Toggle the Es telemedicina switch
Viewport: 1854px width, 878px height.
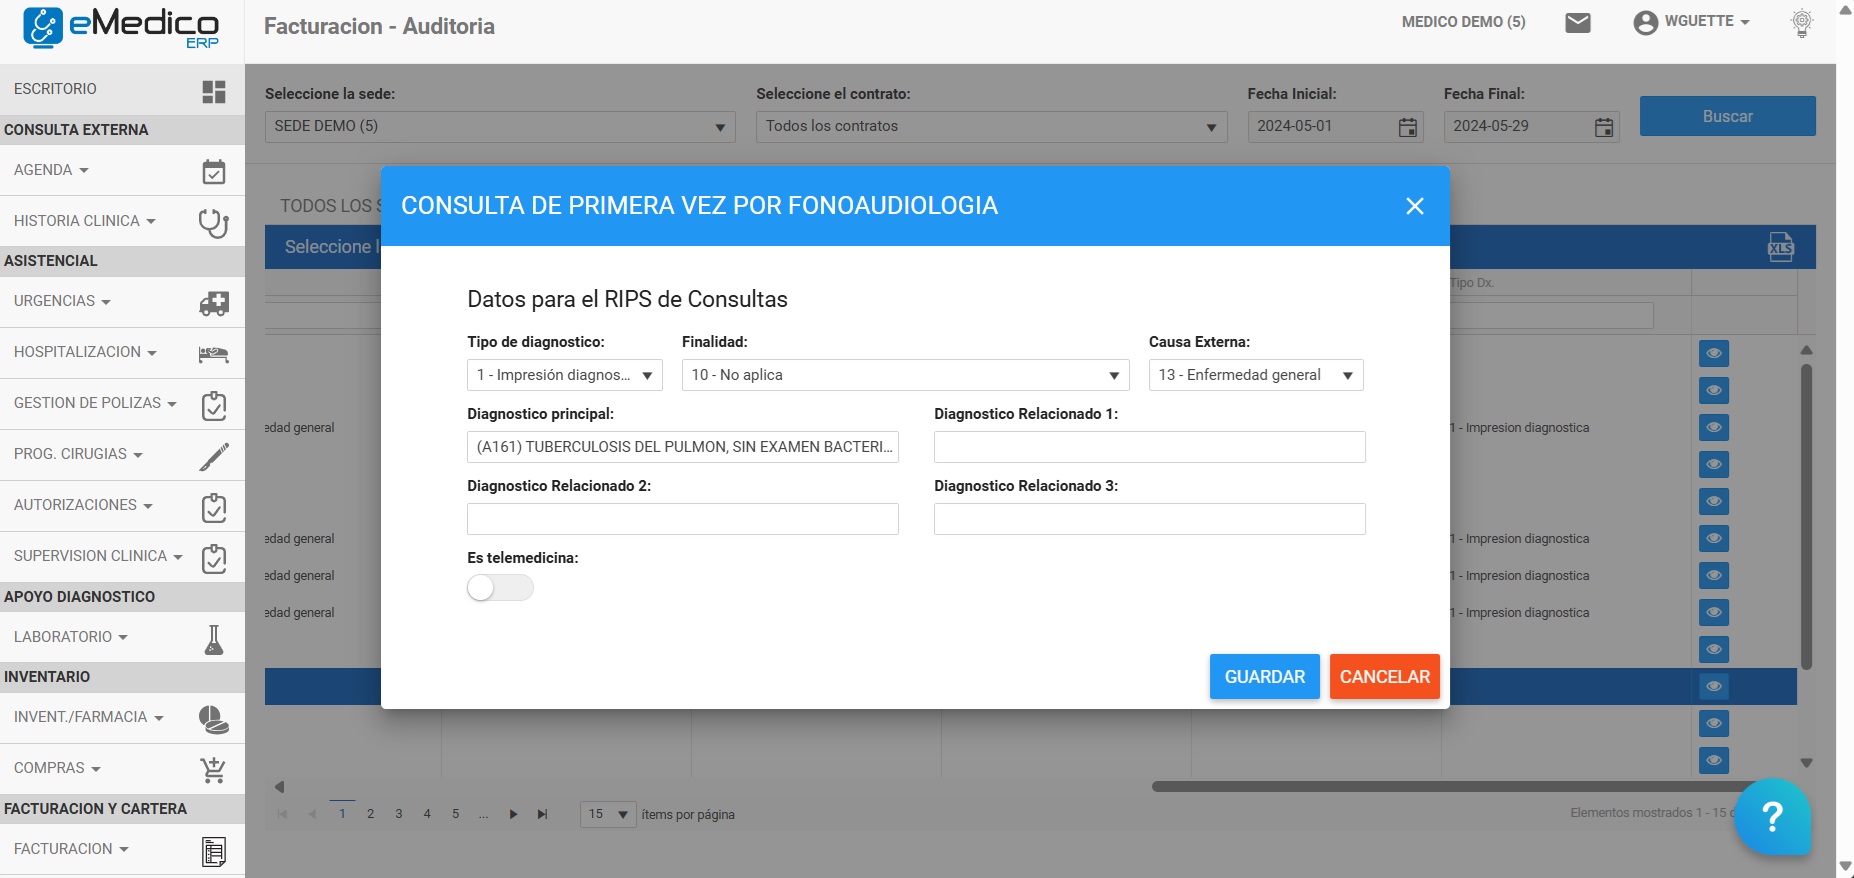tap(500, 588)
